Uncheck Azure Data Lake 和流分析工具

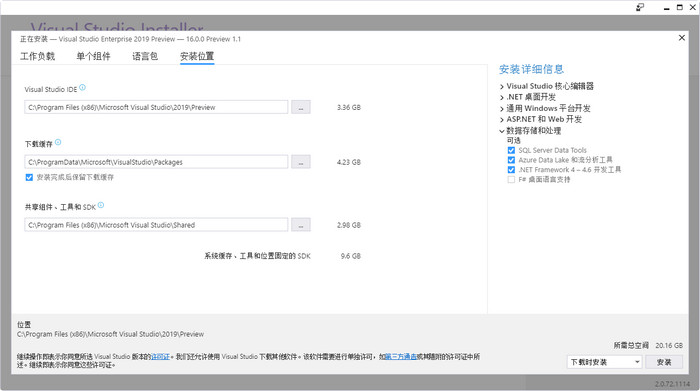(511, 160)
